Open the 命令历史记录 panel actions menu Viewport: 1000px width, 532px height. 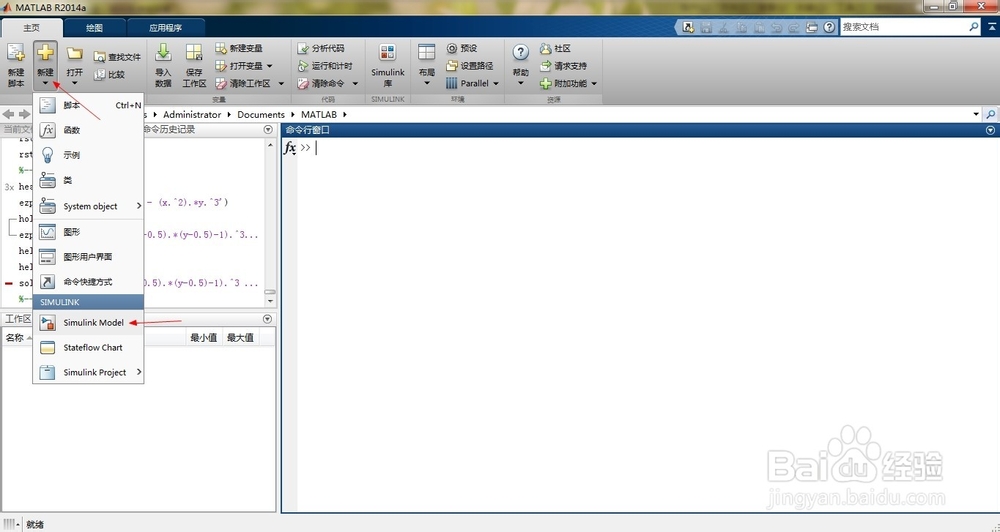click(268, 129)
